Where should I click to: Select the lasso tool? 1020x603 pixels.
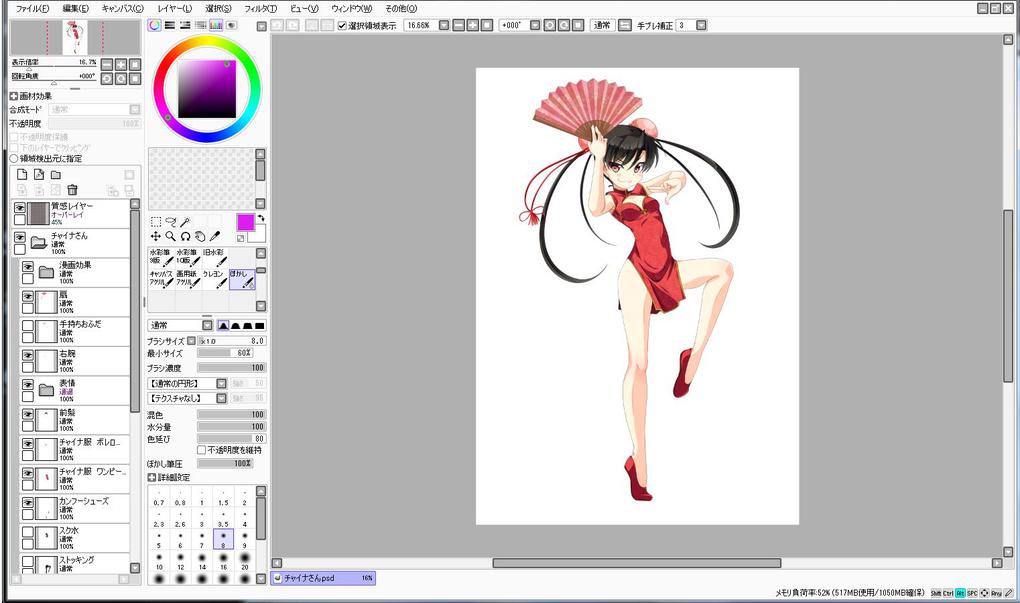click(170, 222)
